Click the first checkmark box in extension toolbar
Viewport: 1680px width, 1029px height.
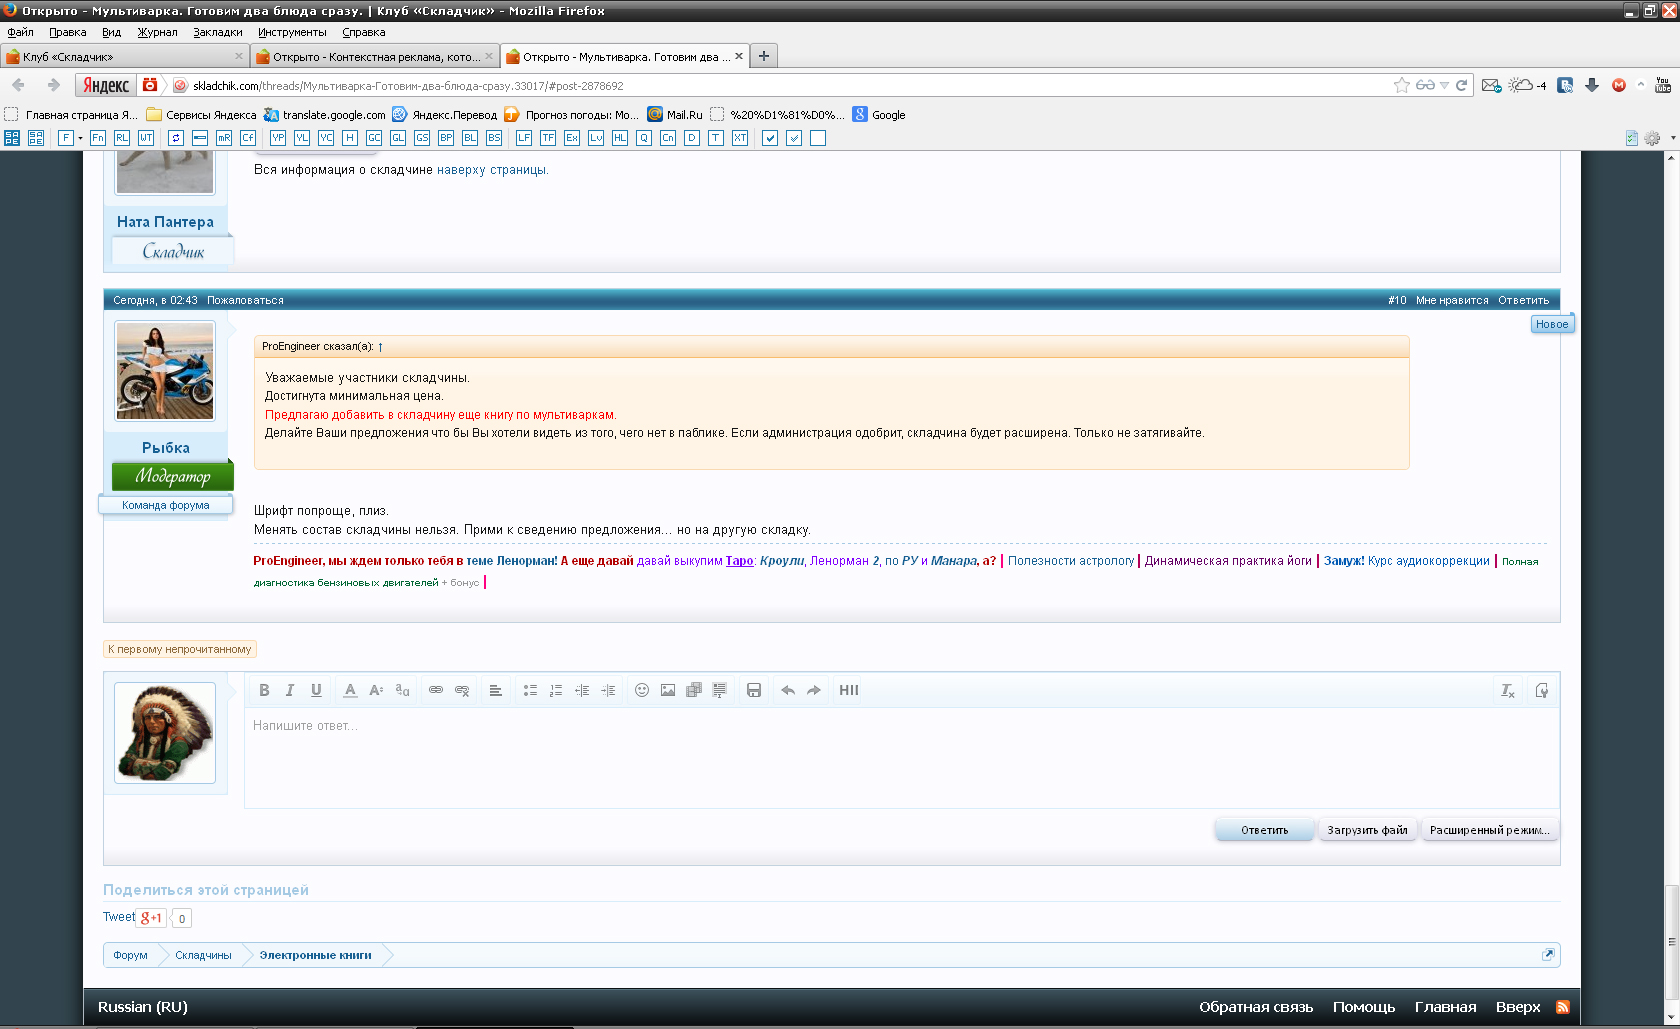770,138
